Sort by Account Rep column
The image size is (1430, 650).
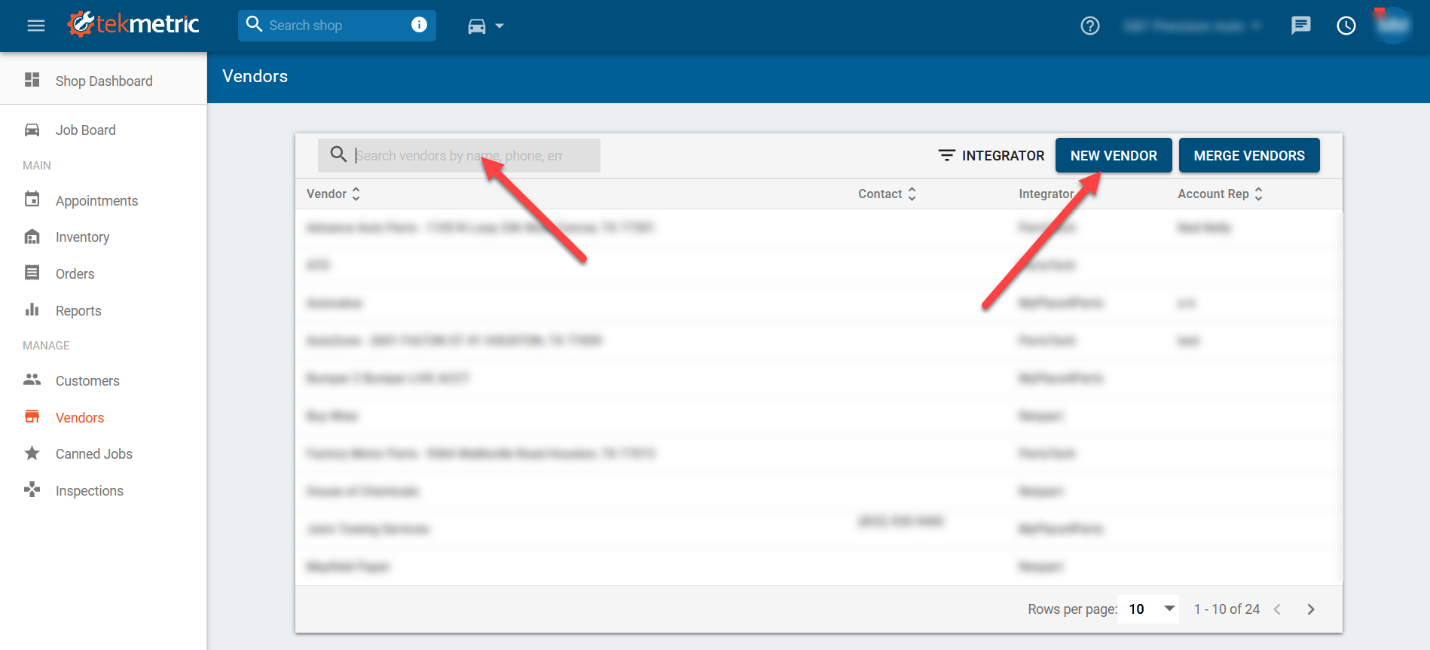point(1220,194)
